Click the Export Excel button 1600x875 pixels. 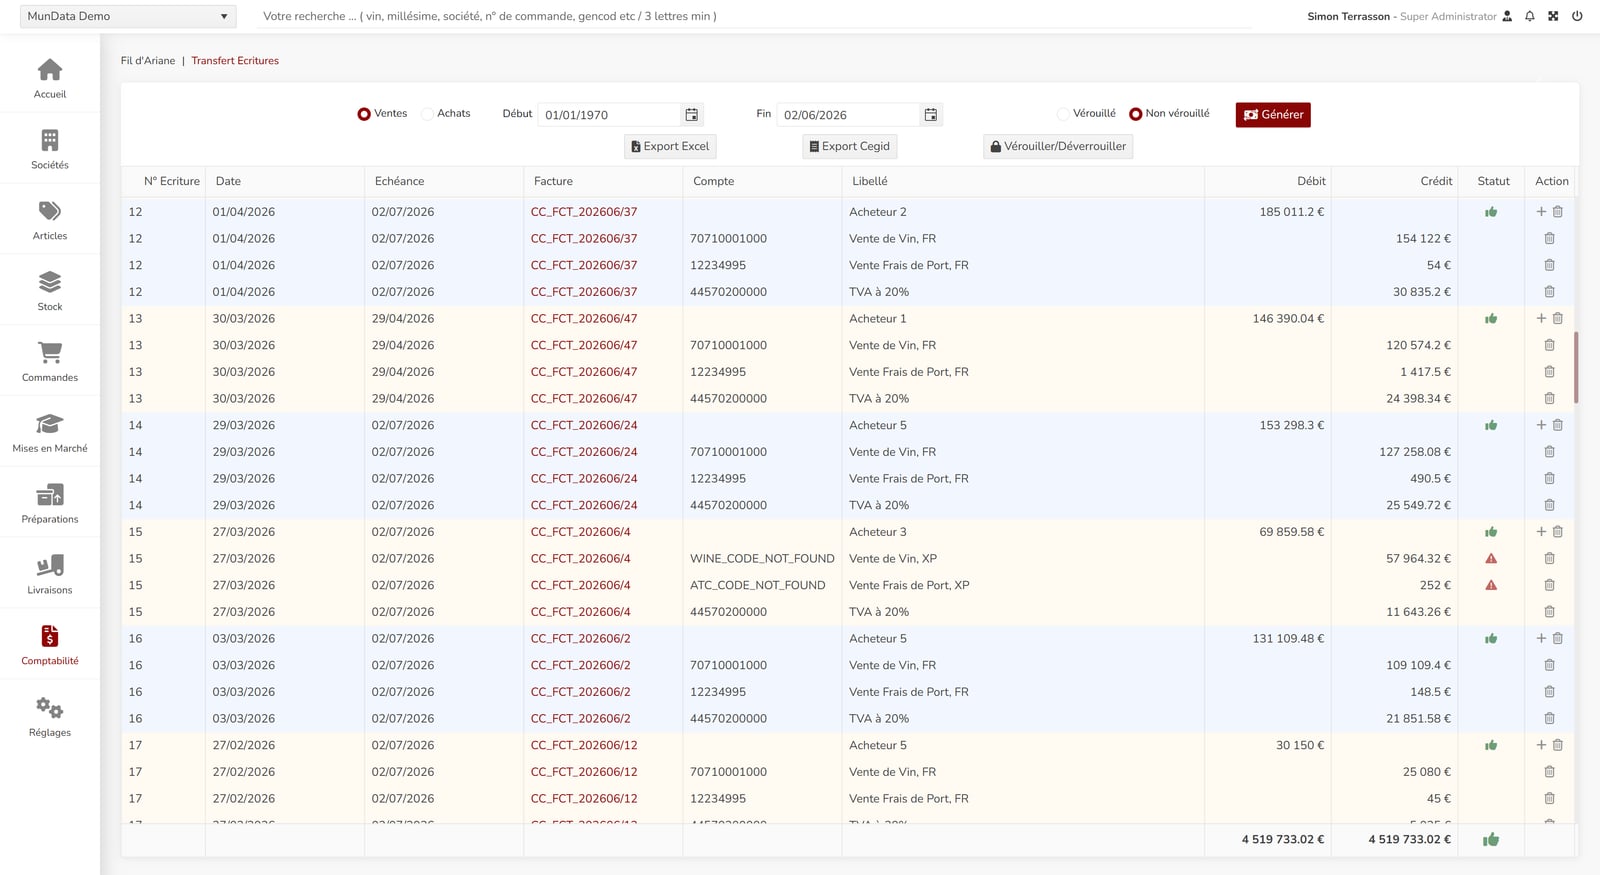(x=670, y=146)
